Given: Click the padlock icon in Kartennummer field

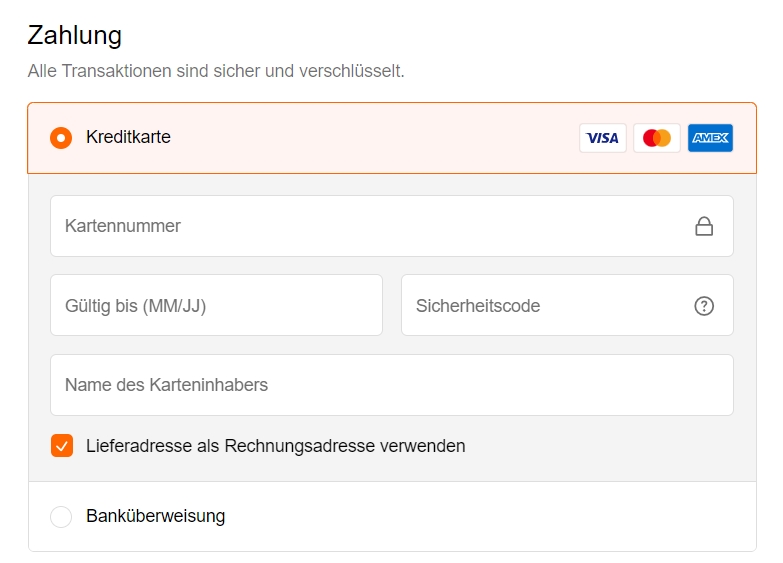Looking at the screenshot, I should tap(704, 226).
